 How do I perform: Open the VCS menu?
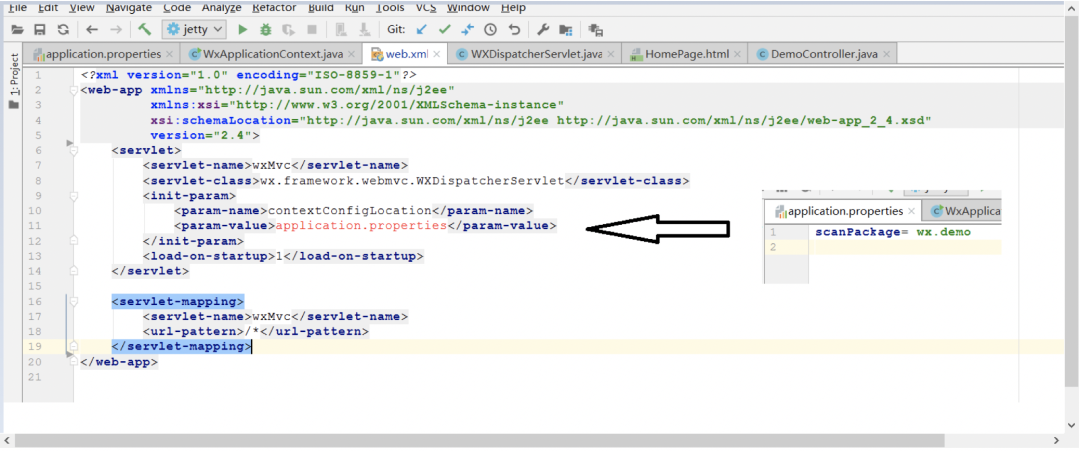click(x=426, y=8)
